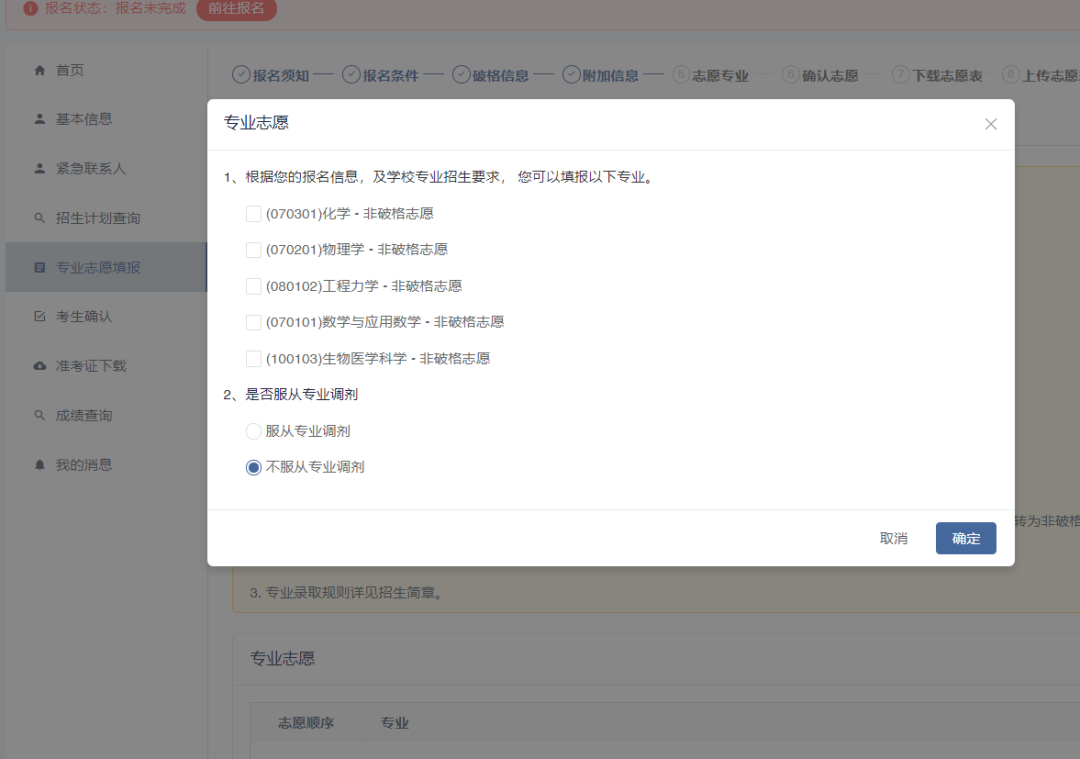The image size is (1080, 759).
Task: Click the 报名条件 step checkmark icon
Action: [351, 74]
